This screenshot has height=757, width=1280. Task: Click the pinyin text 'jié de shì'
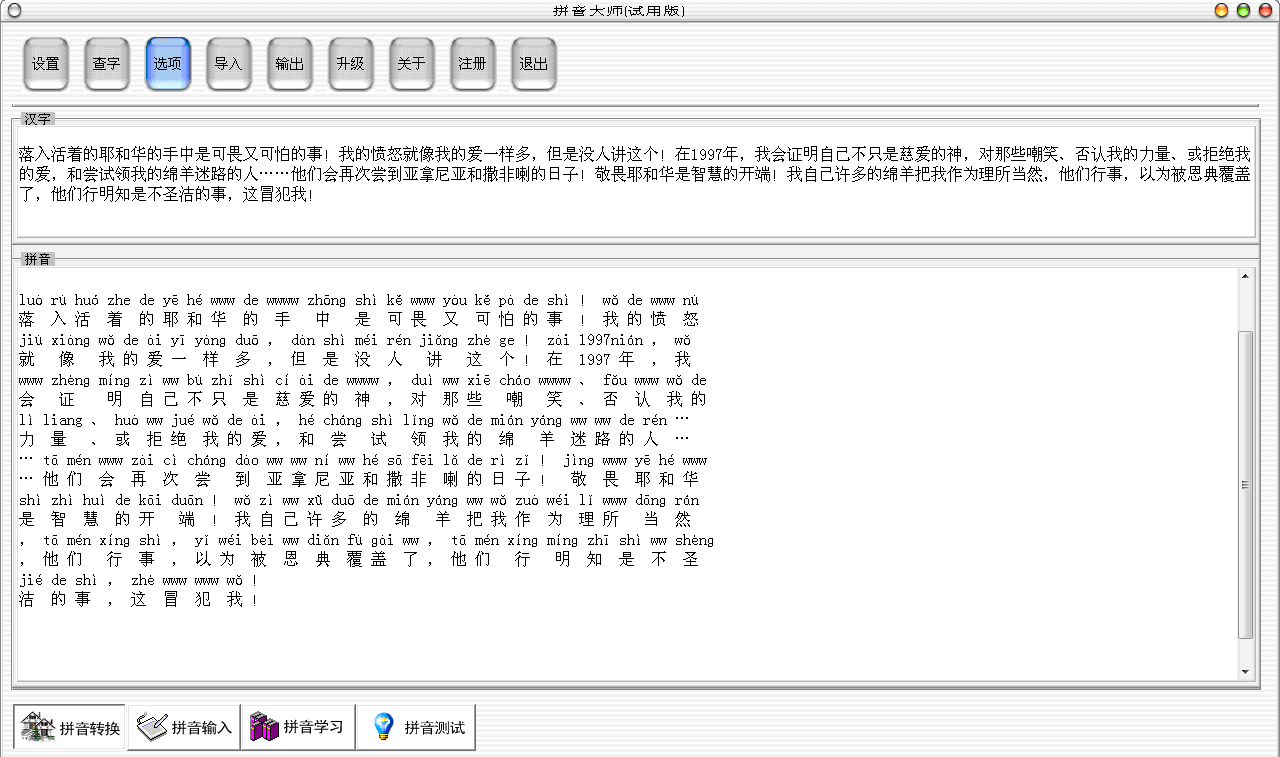[x=56, y=580]
